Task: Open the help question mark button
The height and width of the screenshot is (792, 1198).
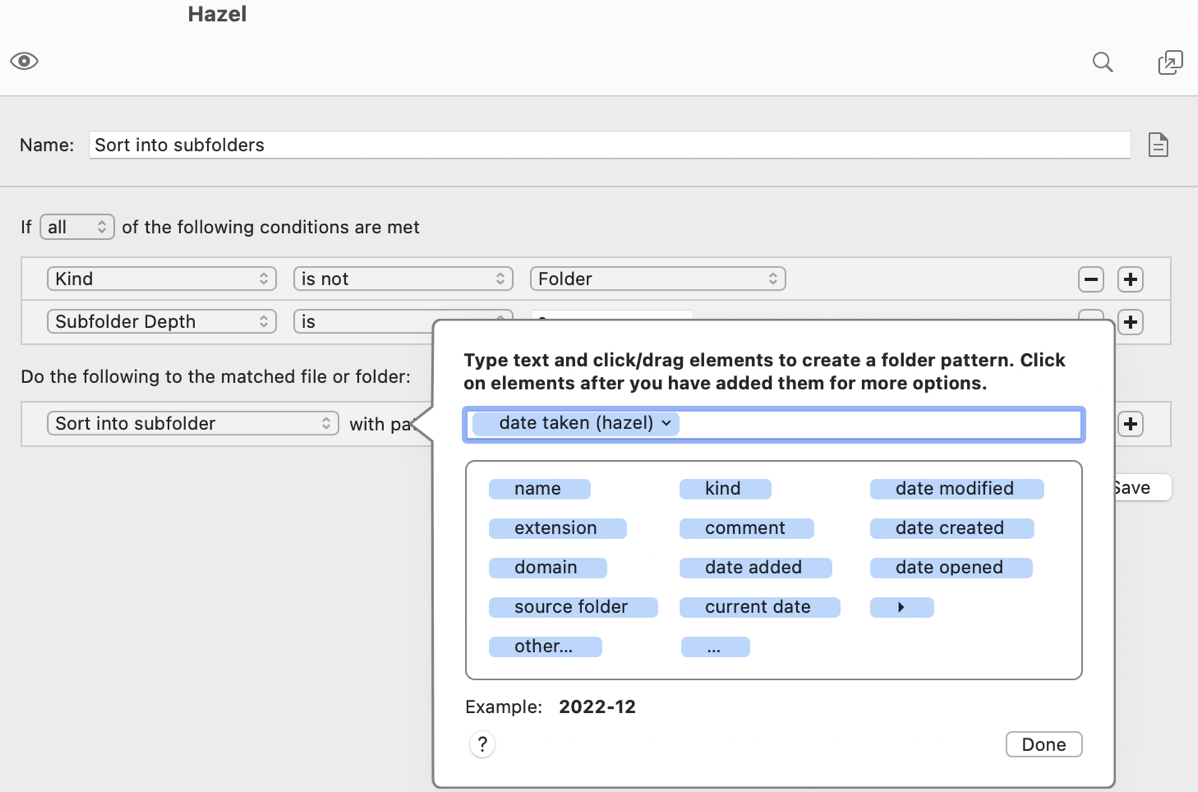Action: pyautogui.click(x=482, y=744)
